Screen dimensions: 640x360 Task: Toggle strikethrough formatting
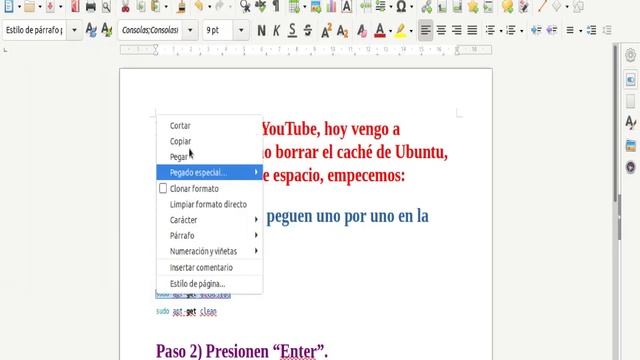point(308,30)
